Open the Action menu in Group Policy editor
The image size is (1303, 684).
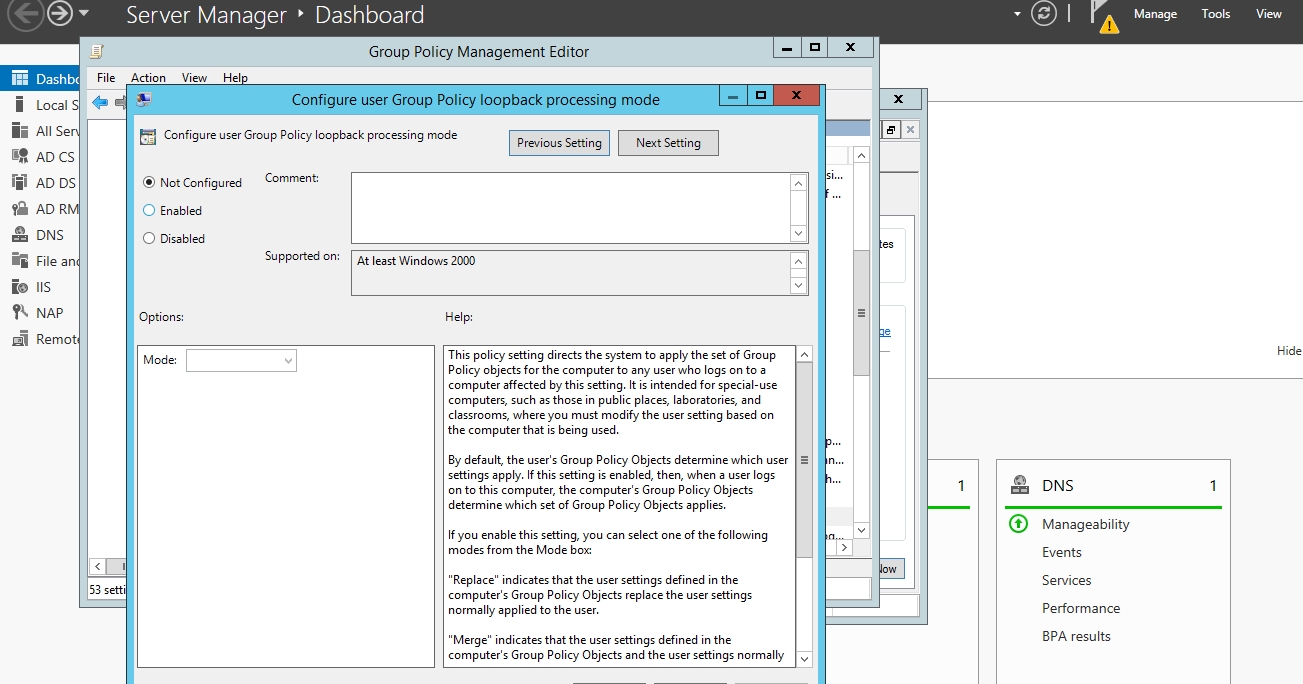point(148,78)
